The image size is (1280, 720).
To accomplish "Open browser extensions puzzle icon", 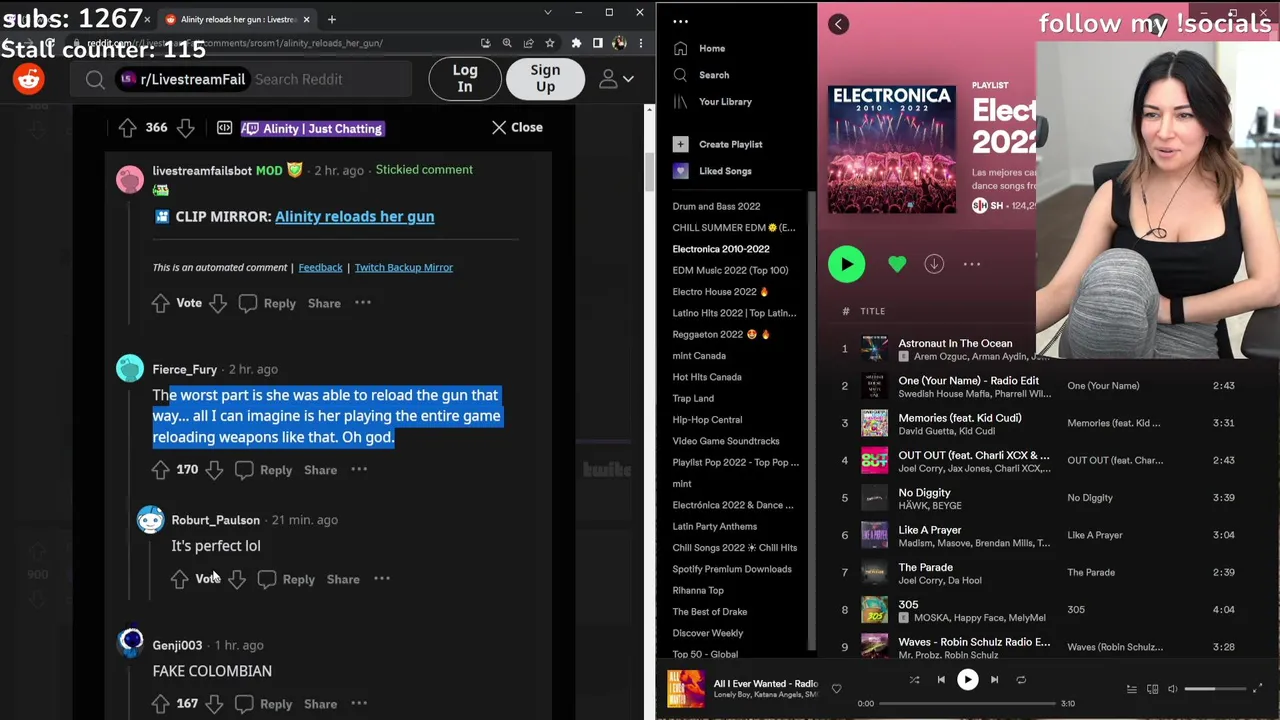I will coord(576,43).
